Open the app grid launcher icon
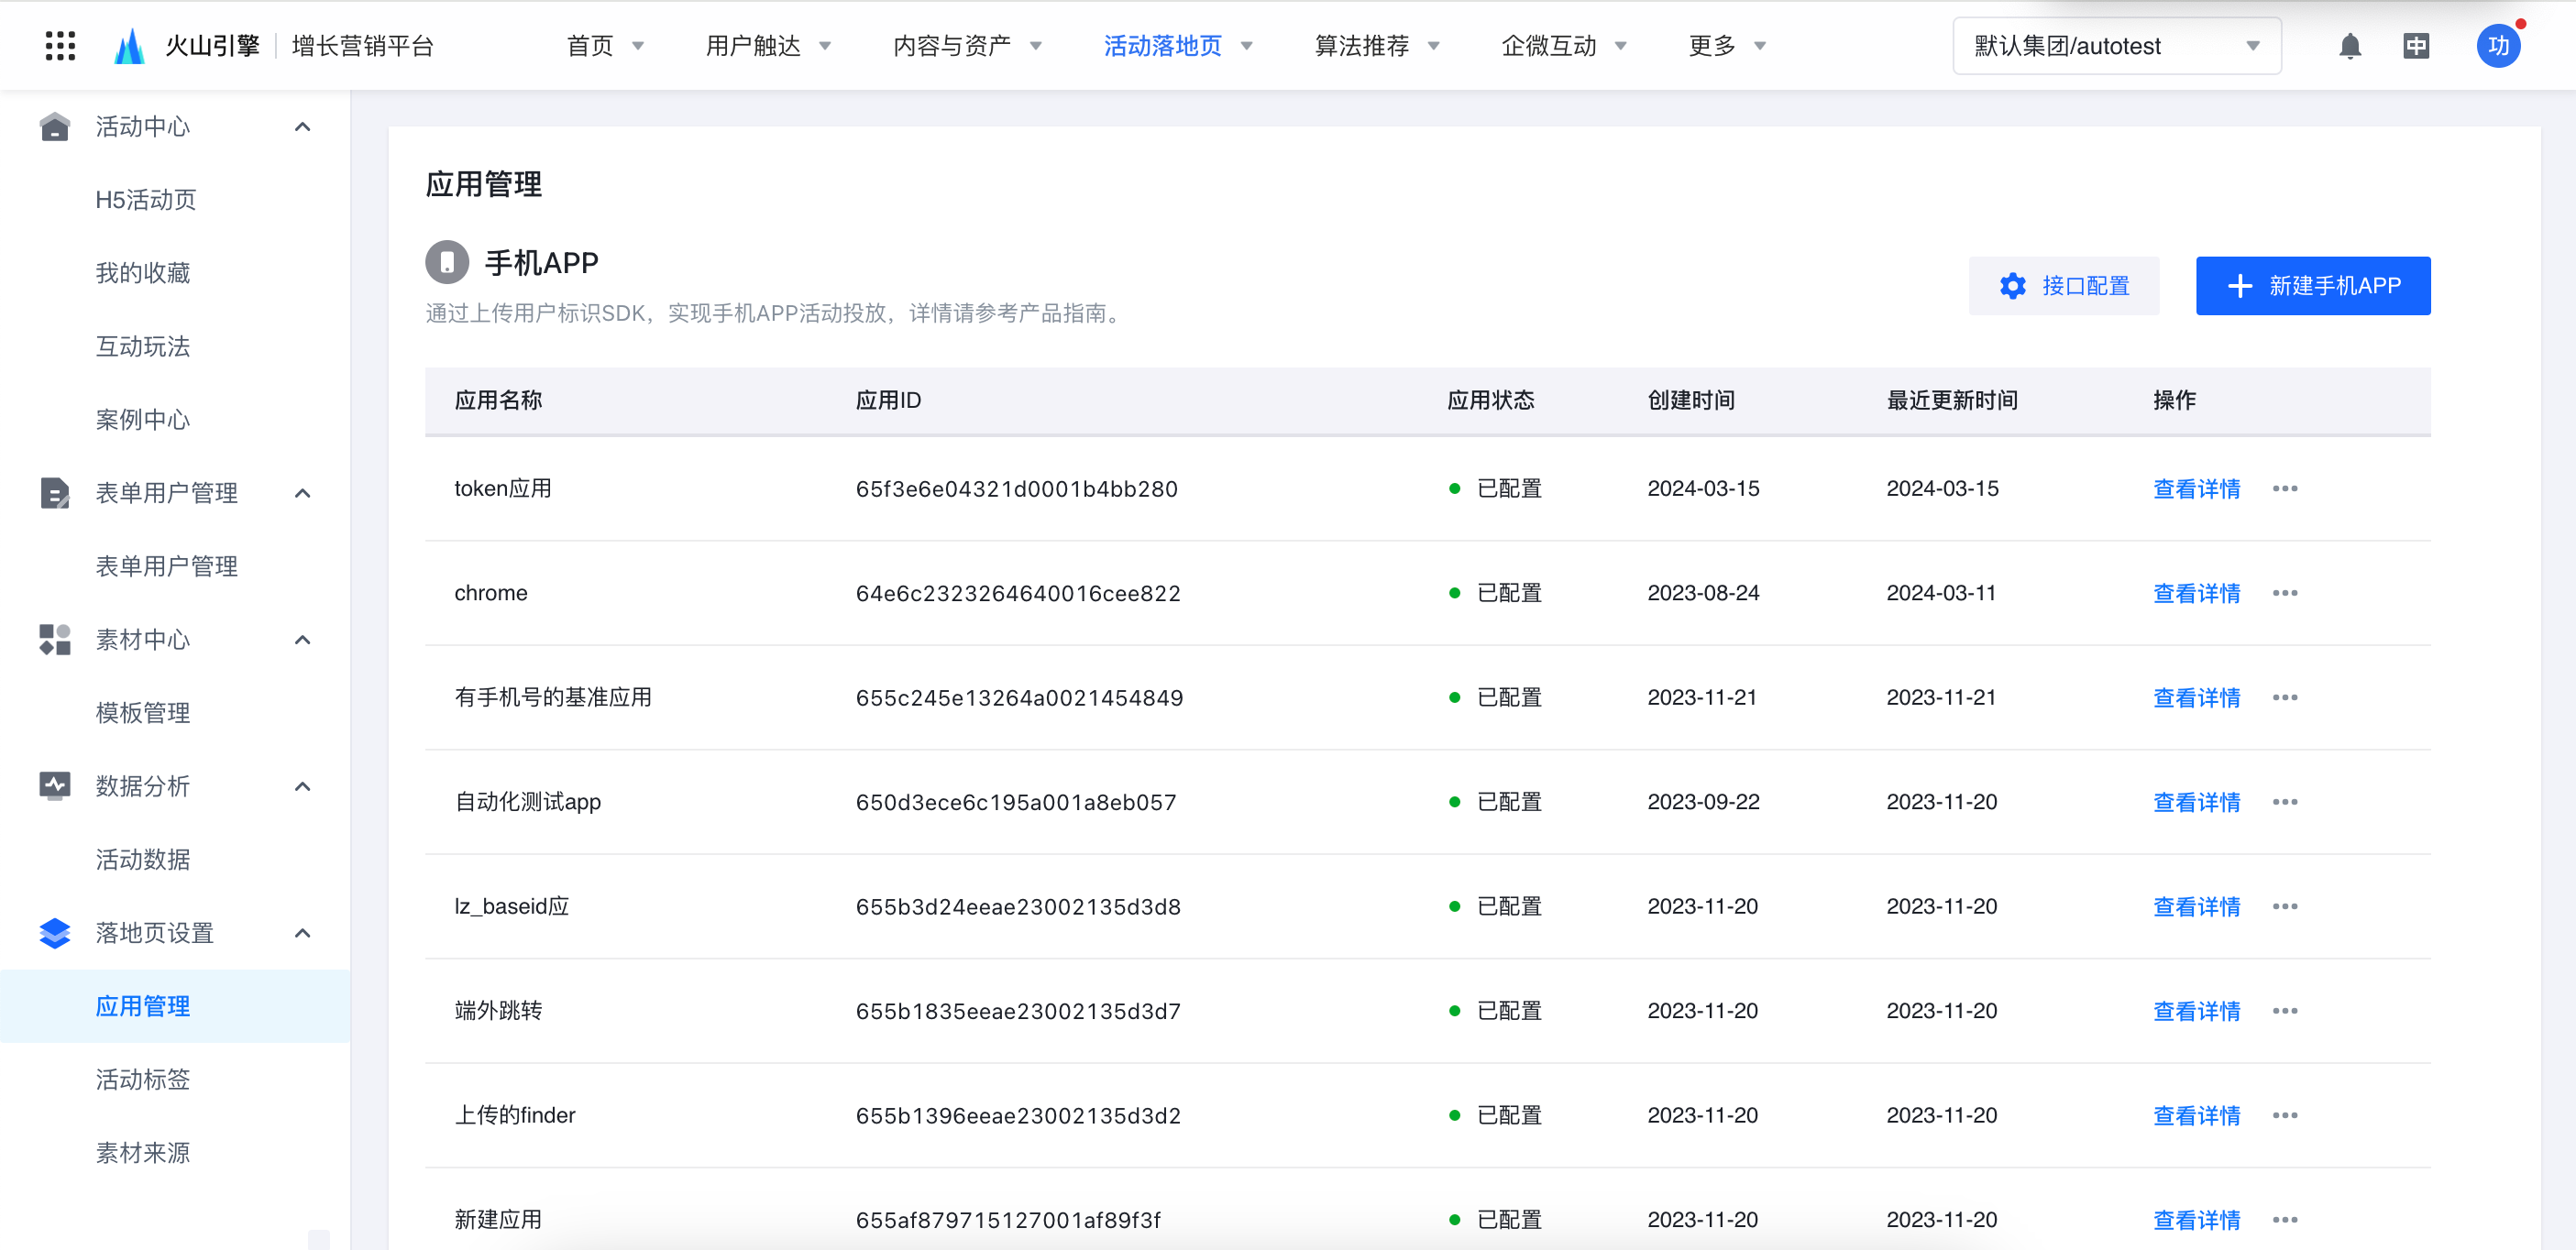The width and height of the screenshot is (2576, 1250). pyautogui.click(x=60, y=46)
